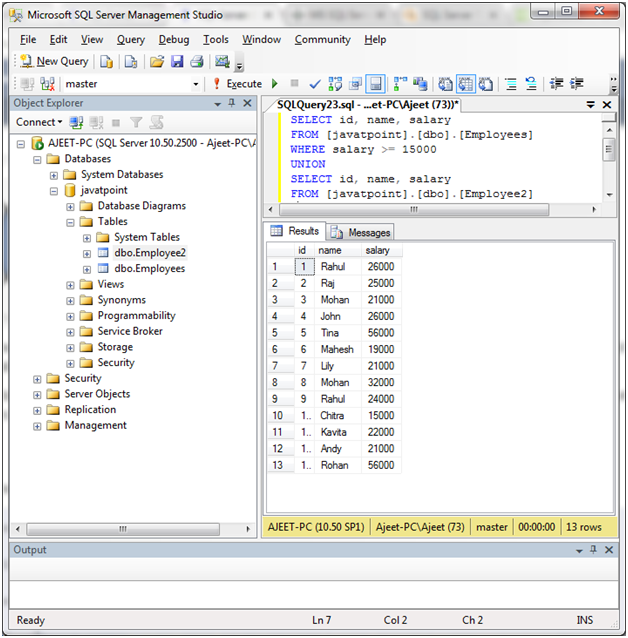628x638 pixels.
Task: Open a file with the folder icon
Action: click(157, 61)
